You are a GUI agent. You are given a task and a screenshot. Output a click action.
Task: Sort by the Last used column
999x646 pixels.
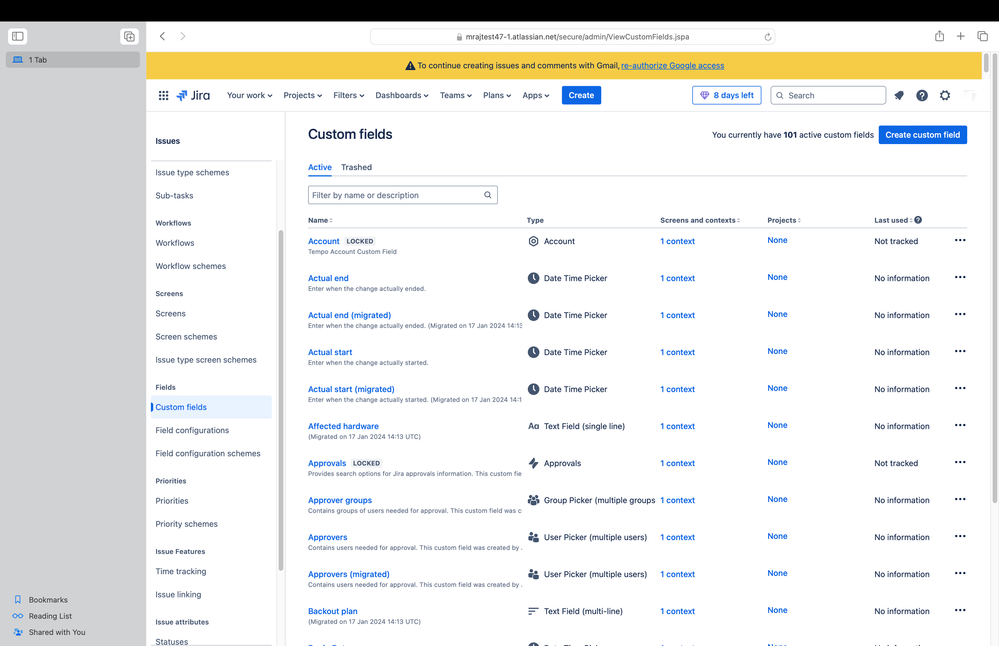pos(893,220)
